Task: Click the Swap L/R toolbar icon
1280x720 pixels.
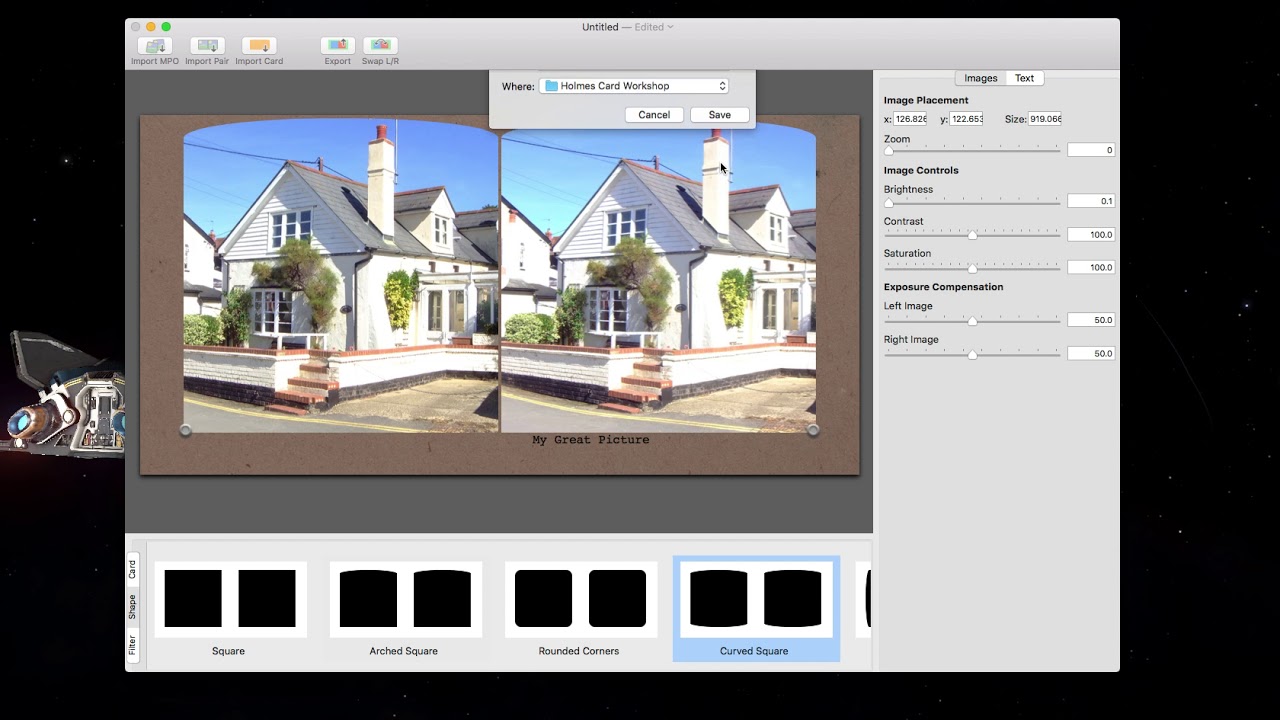Action: tap(380, 45)
